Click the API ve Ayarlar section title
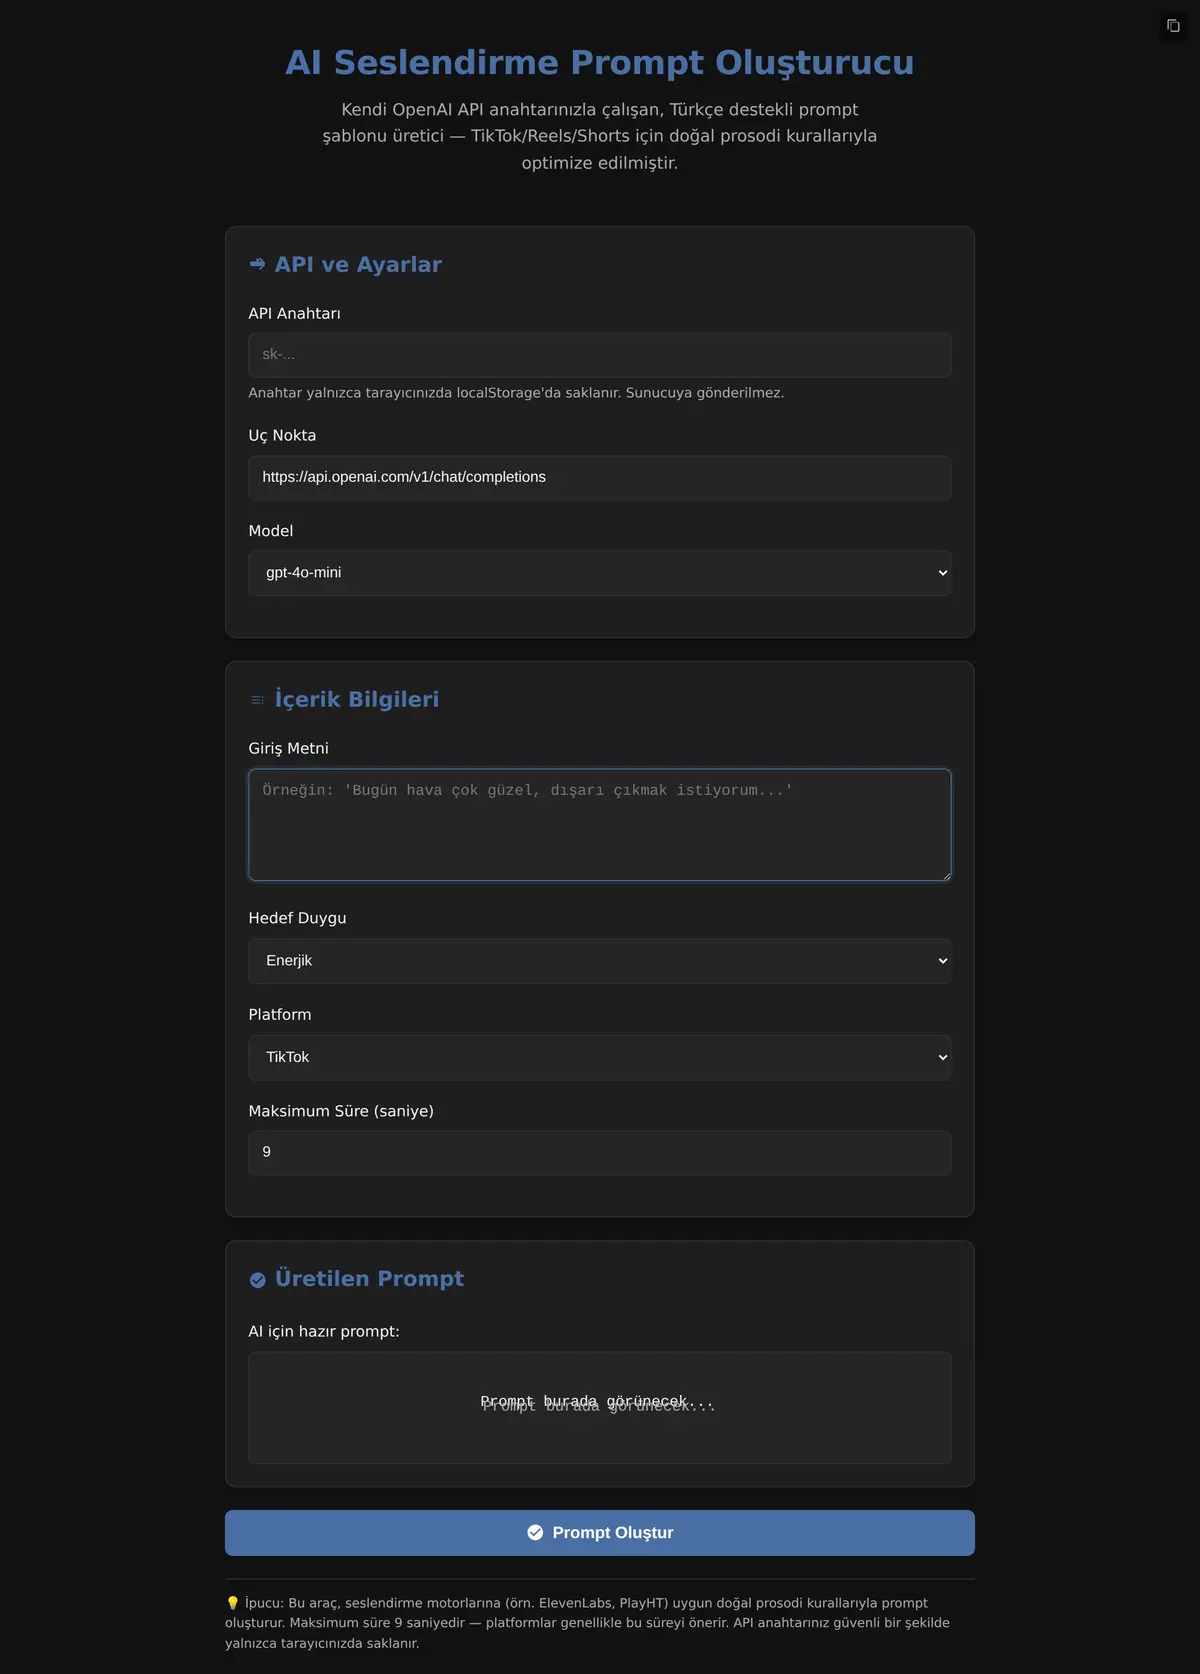 358,264
